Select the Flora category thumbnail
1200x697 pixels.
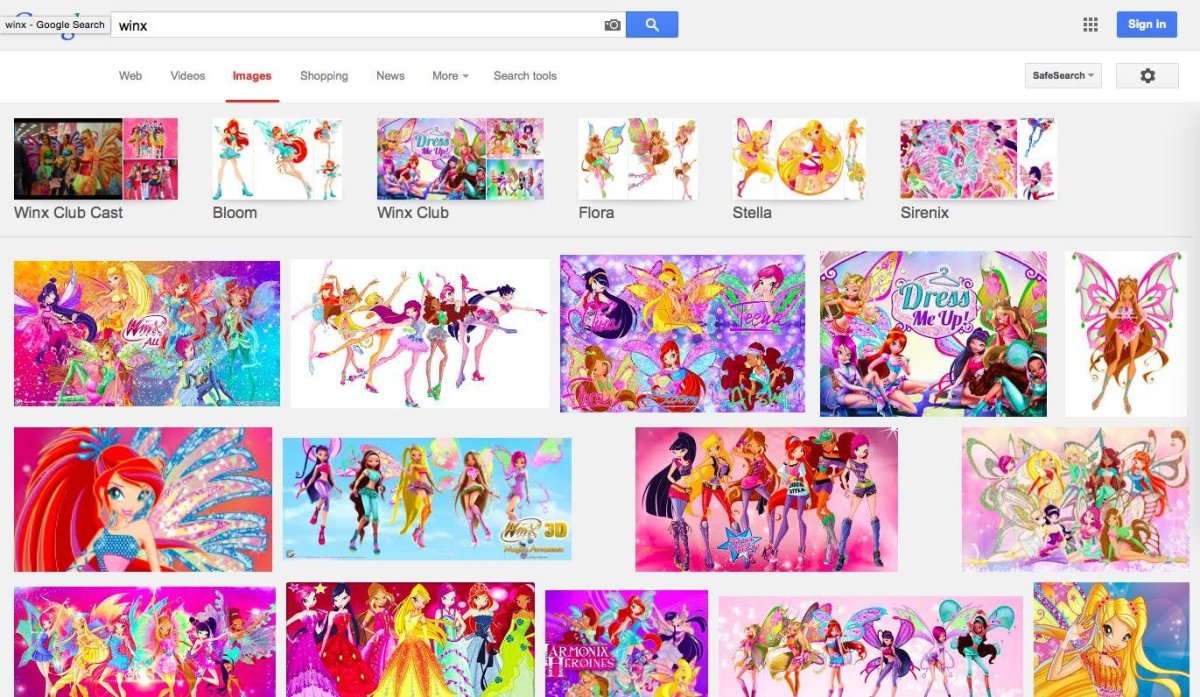point(638,159)
